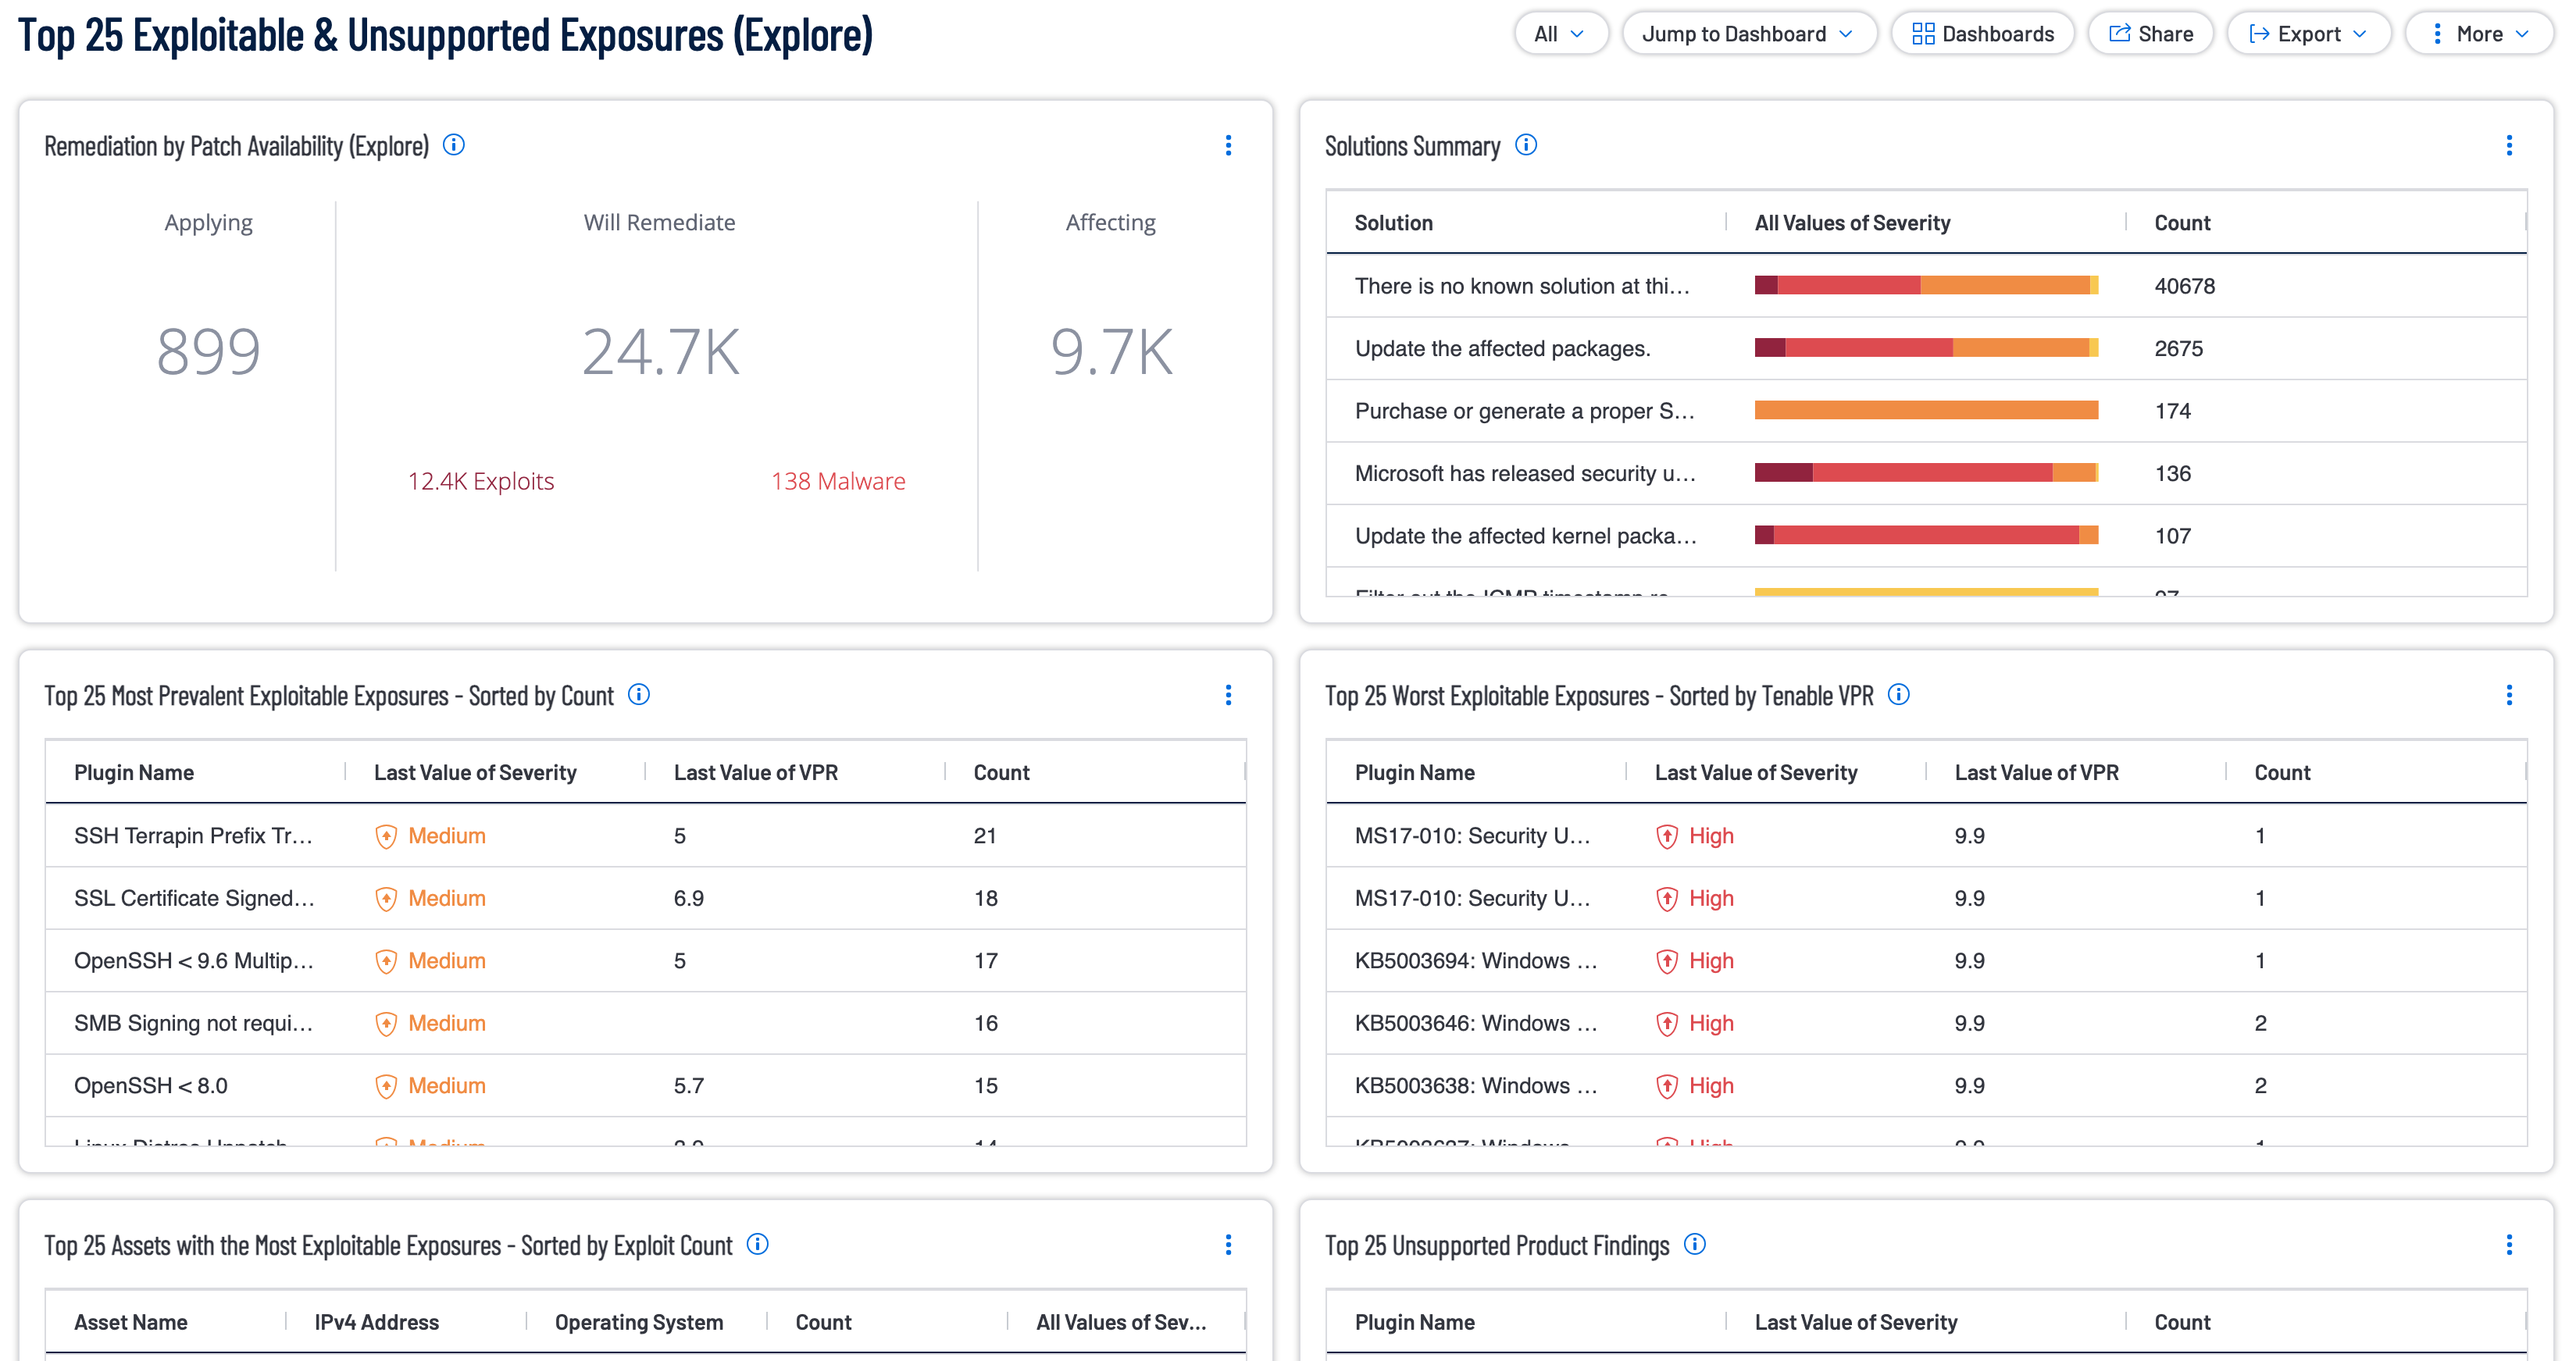
Task: View info for Top 25 Unsupported Product Findings
Action: tap(1695, 1244)
